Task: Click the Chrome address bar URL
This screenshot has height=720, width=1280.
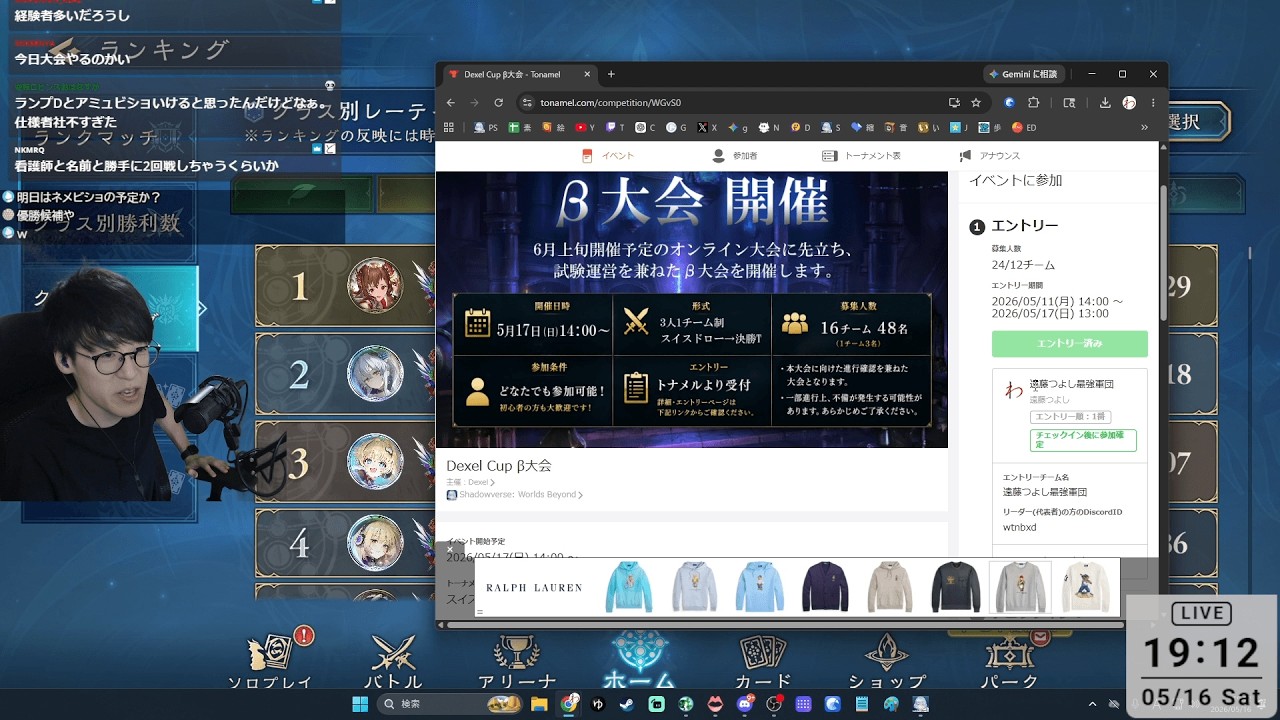Action: (x=611, y=102)
